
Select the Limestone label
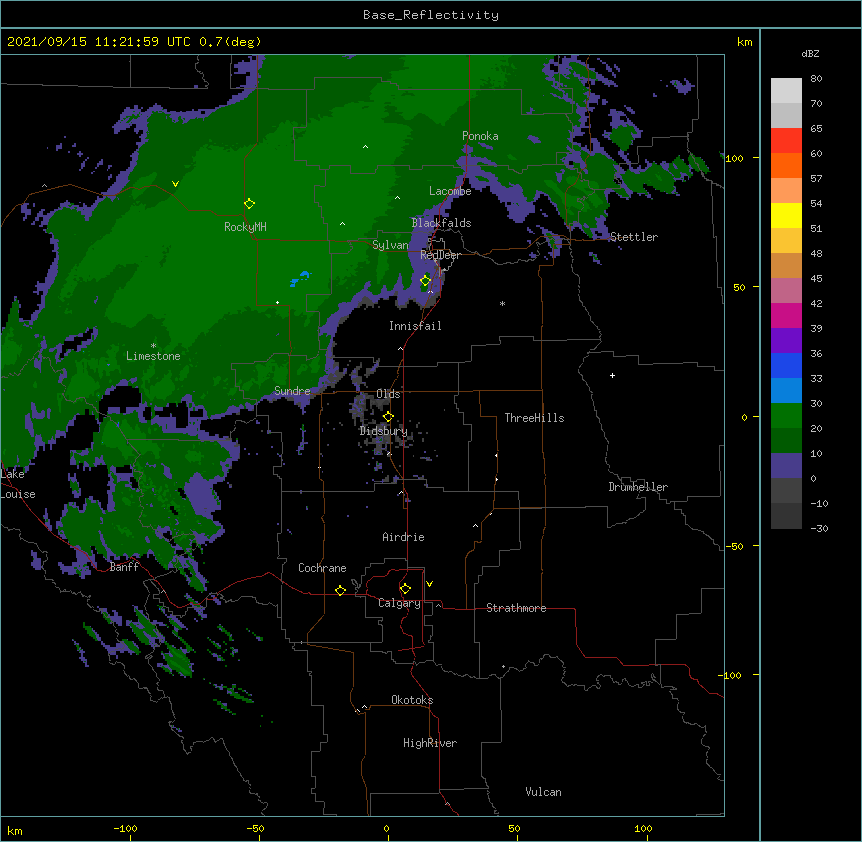click(x=153, y=356)
